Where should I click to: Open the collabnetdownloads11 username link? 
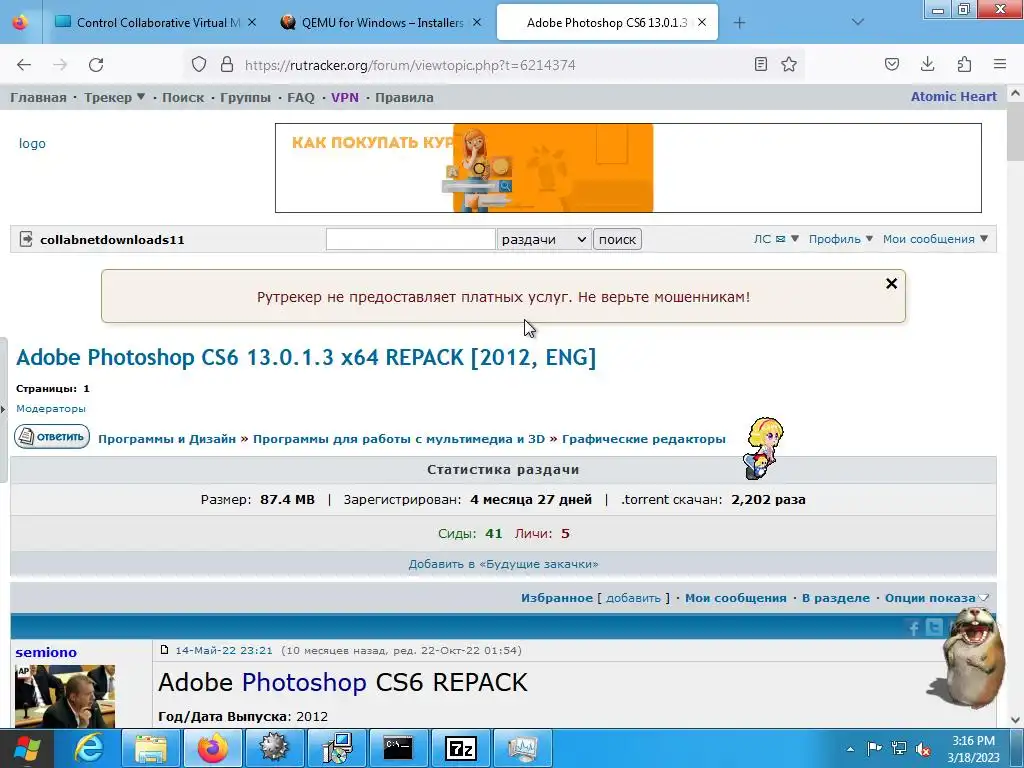pyautogui.click(x=112, y=240)
